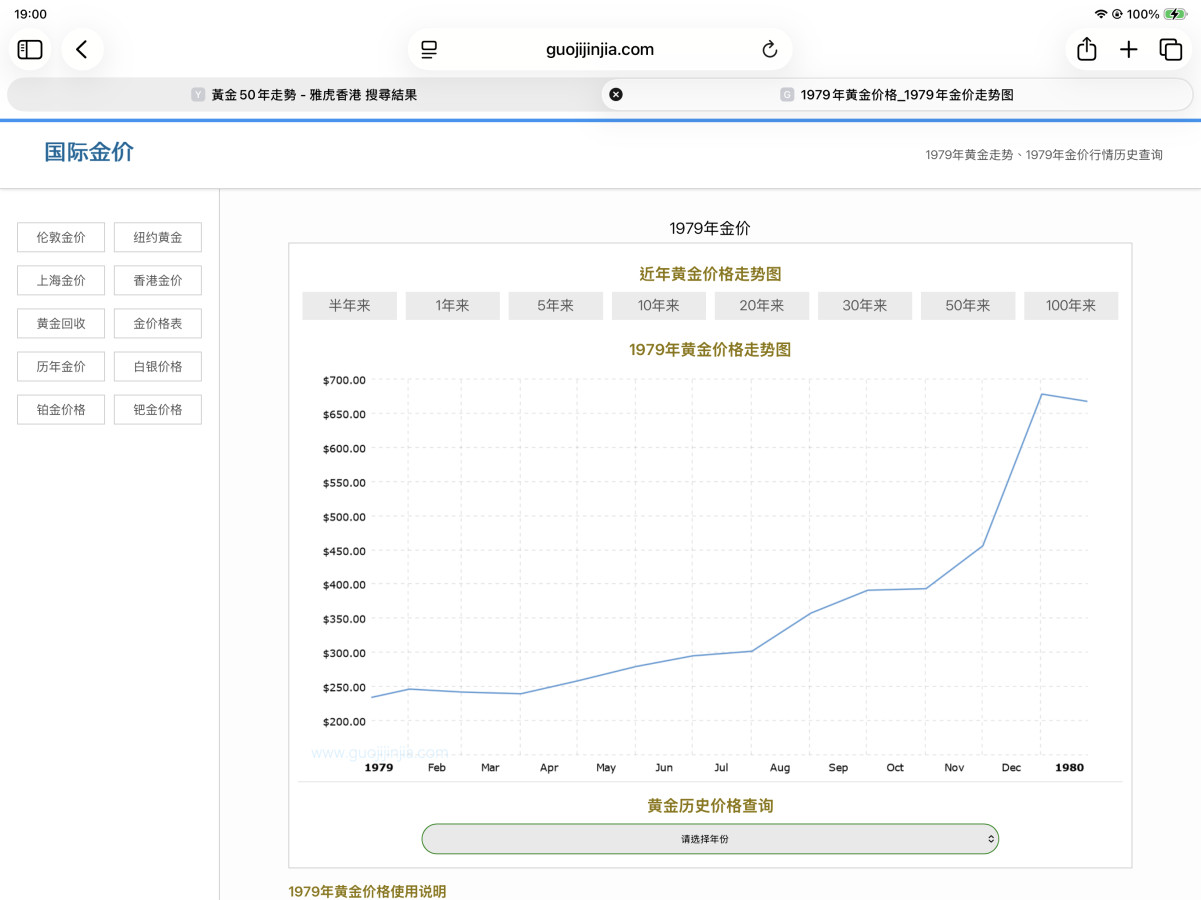Click the 国际金价 site logo

(x=89, y=152)
